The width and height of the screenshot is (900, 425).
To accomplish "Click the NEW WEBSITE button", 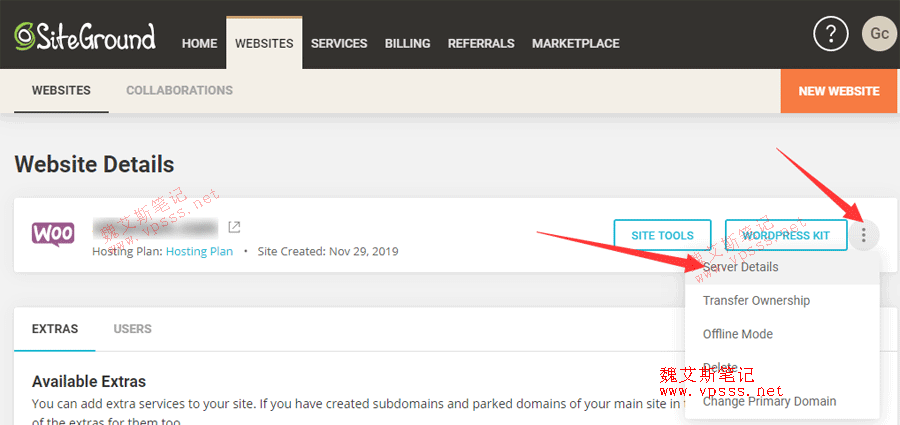I will [x=839, y=91].
